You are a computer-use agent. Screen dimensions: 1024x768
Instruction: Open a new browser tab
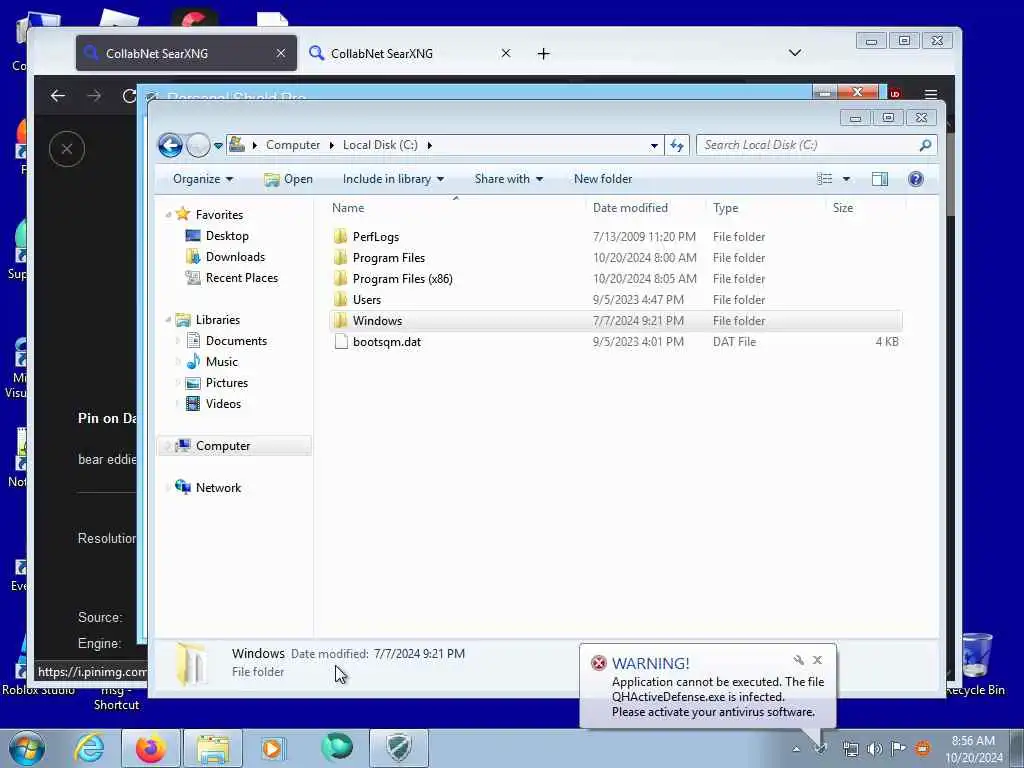543,54
